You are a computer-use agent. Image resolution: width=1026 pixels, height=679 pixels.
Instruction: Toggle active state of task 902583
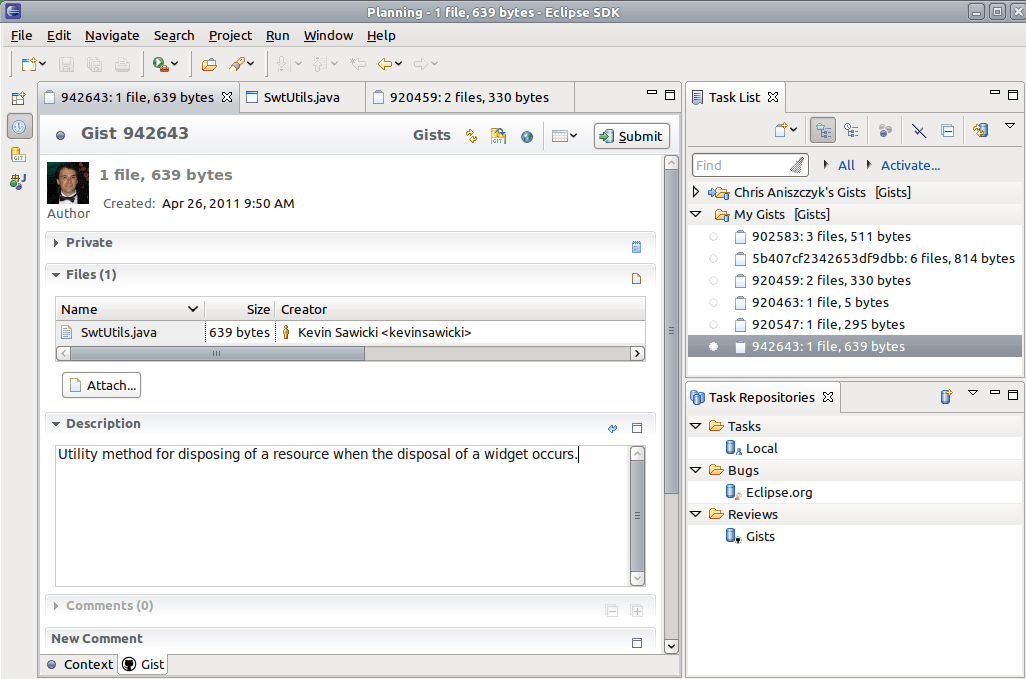(x=713, y=237)
